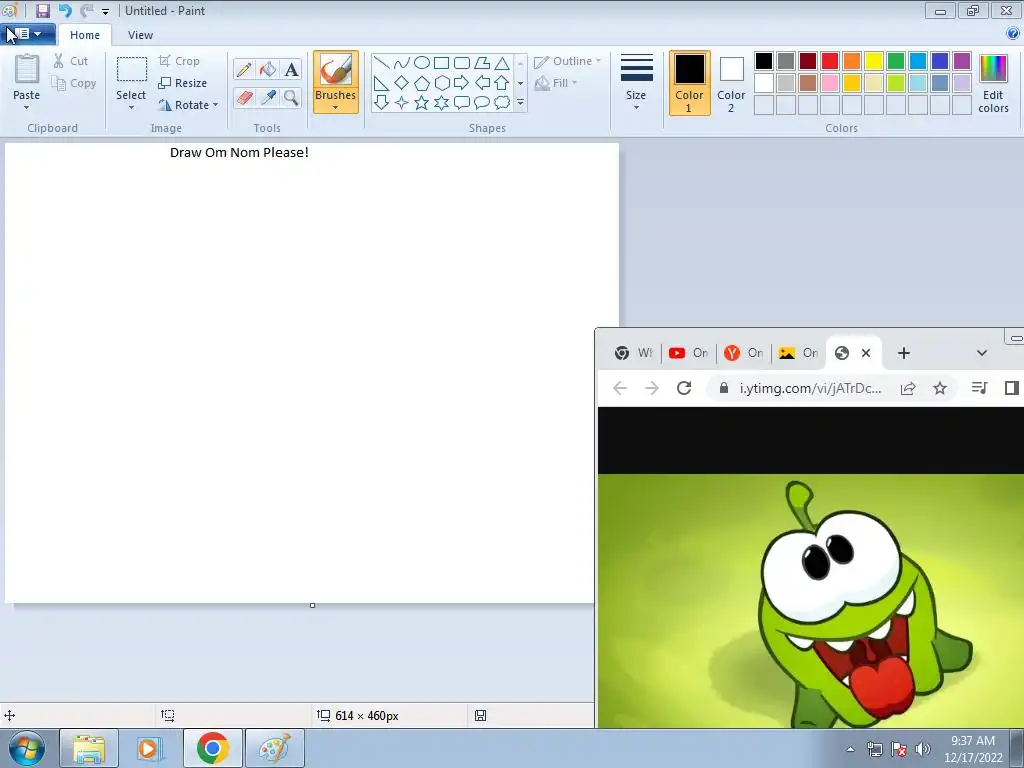Select the Right arrow shape
Image resolution: width=1024 pixels, height=768 pixels.
point(462,83)
